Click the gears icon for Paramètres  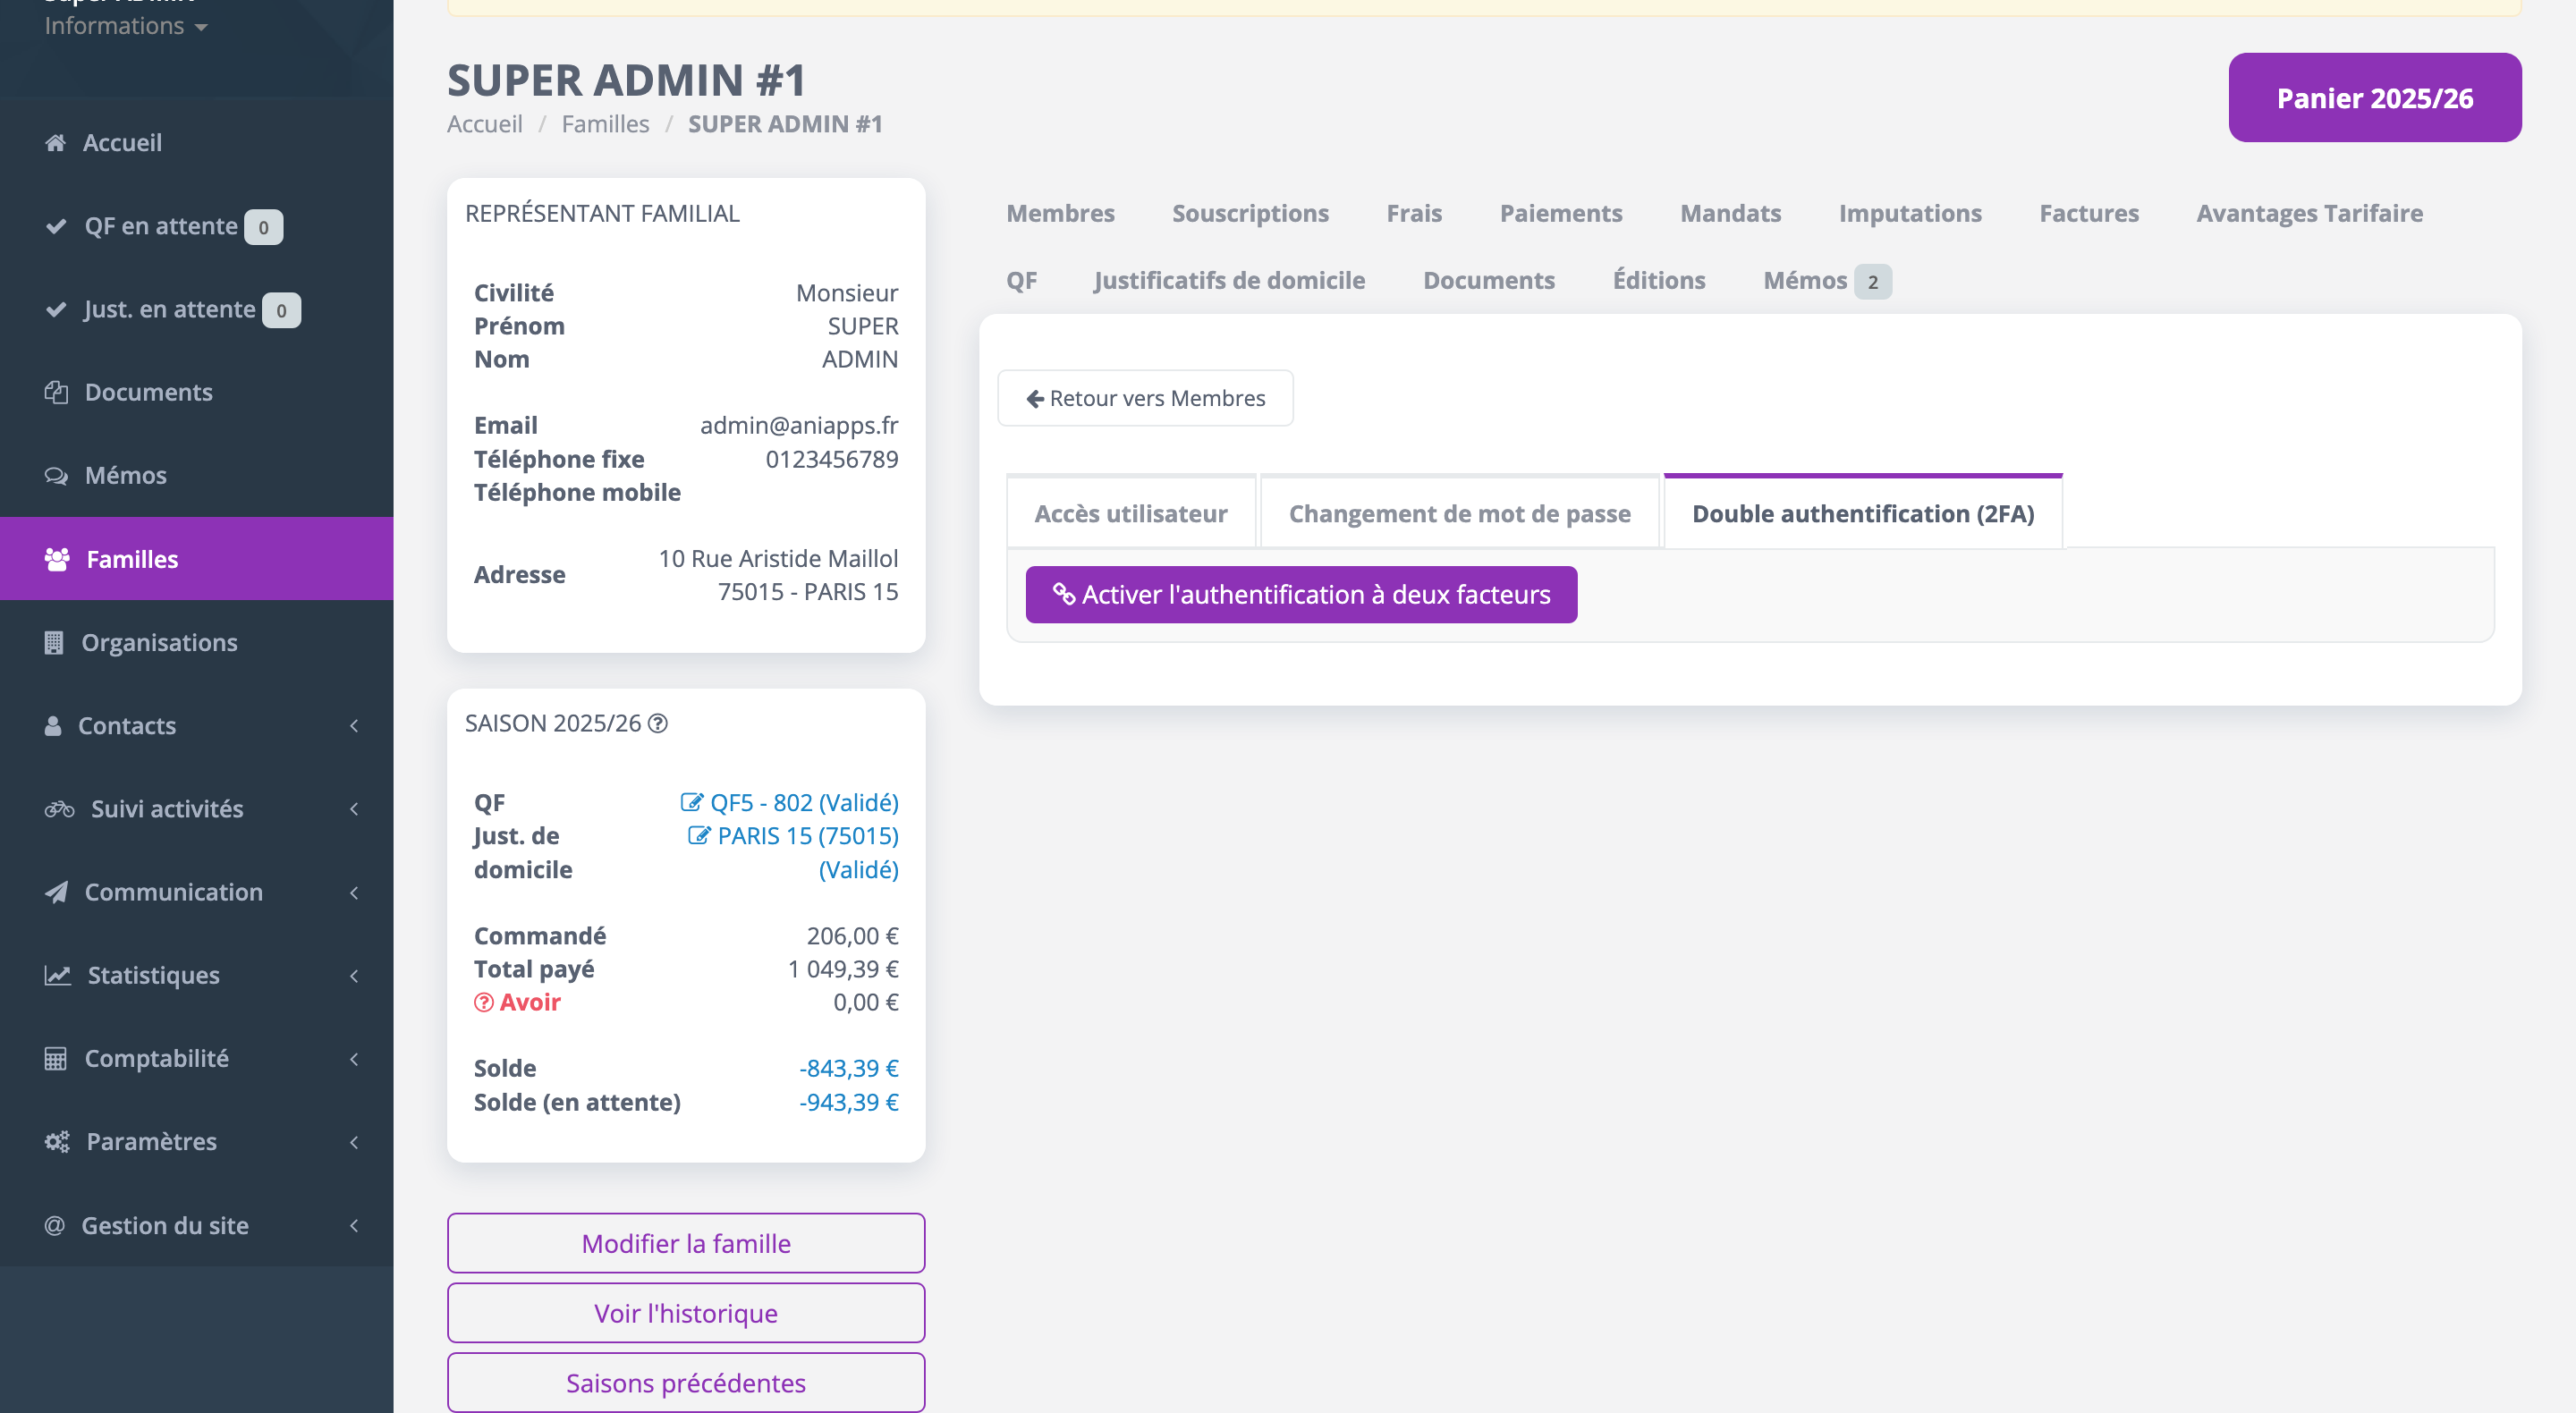pyautogui.click(x=58, y=1141)
